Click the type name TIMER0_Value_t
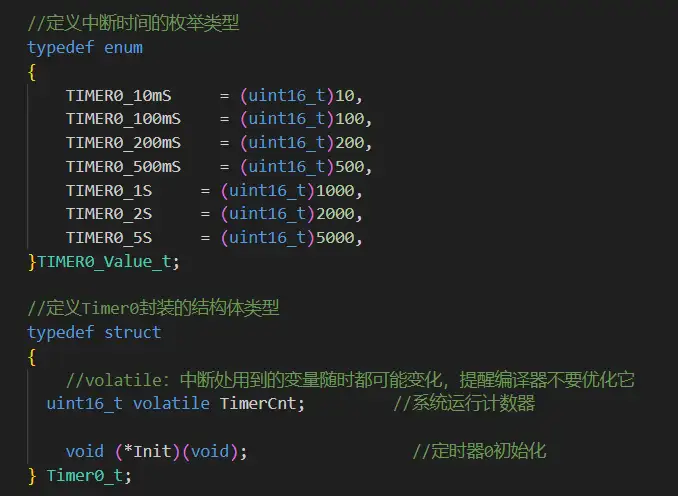Screen dimensions: 678x496 tap(104, 262)
